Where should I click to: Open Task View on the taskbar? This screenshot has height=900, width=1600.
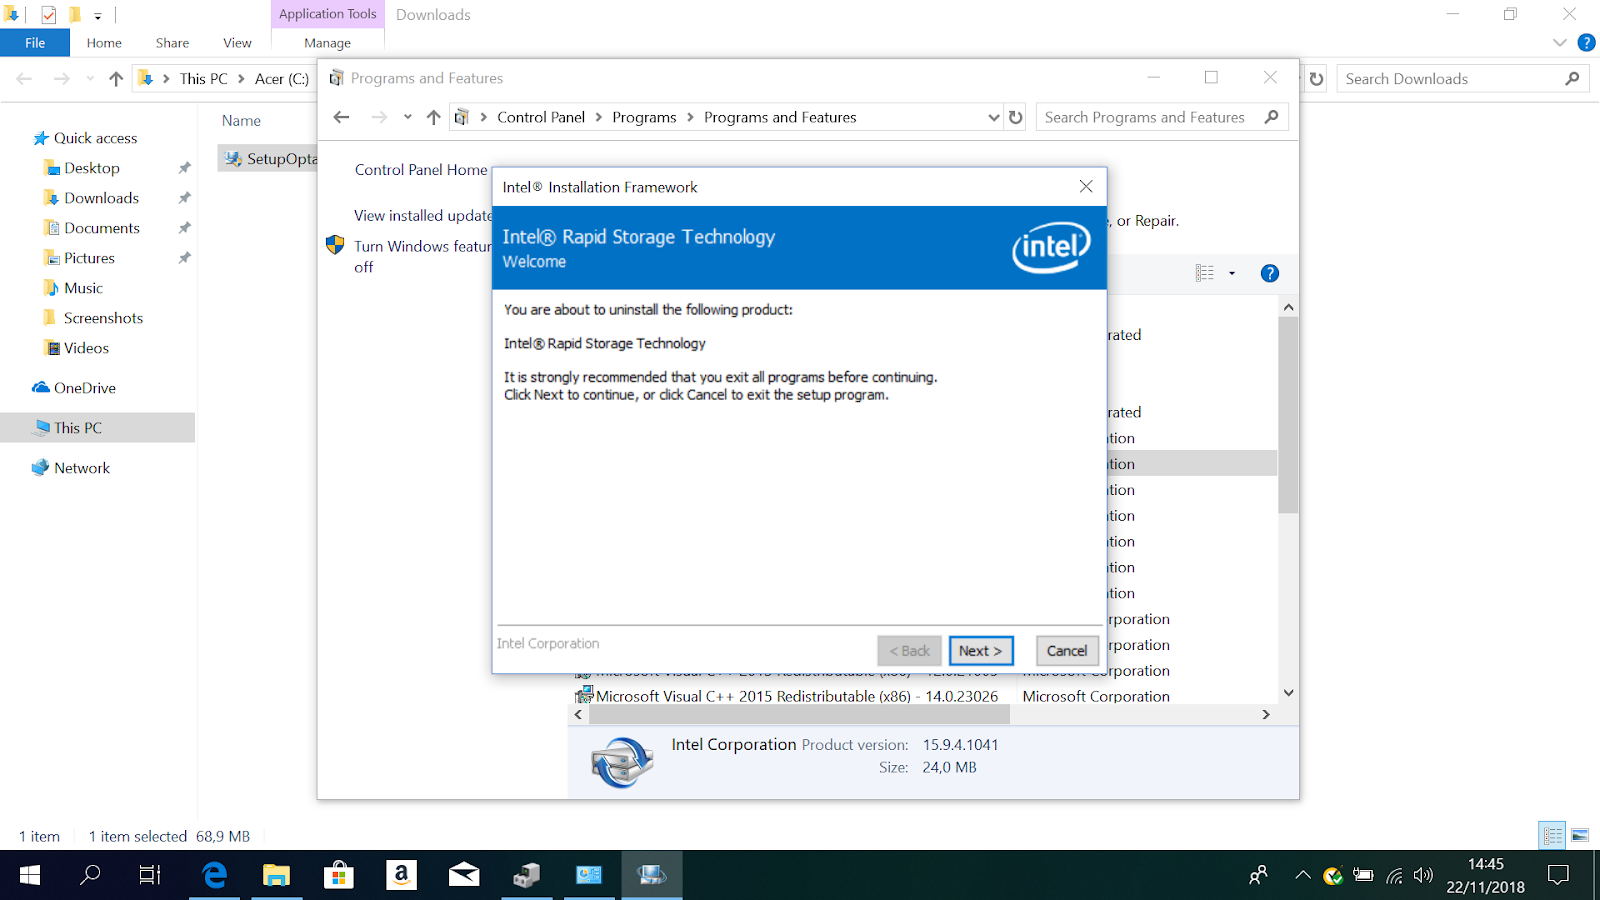click(x=150, y=875)
